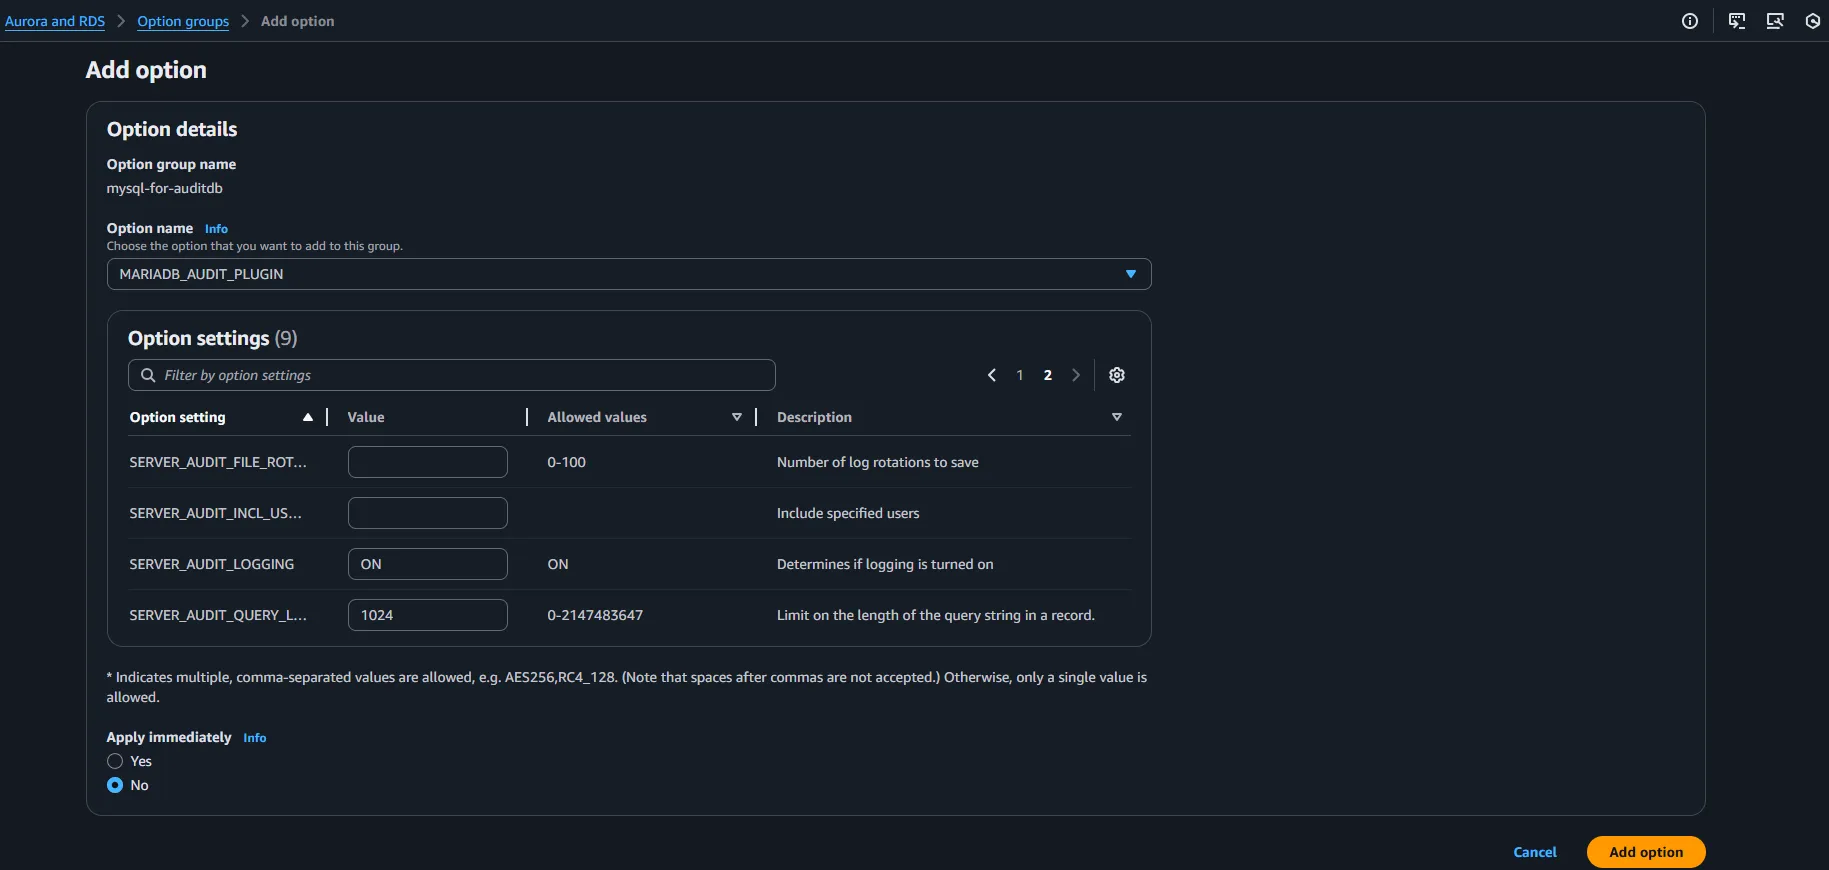Go to the Option groups breadcrumb
The width and height of the screenshot is (1829, 870).
[x=183, y=21]
